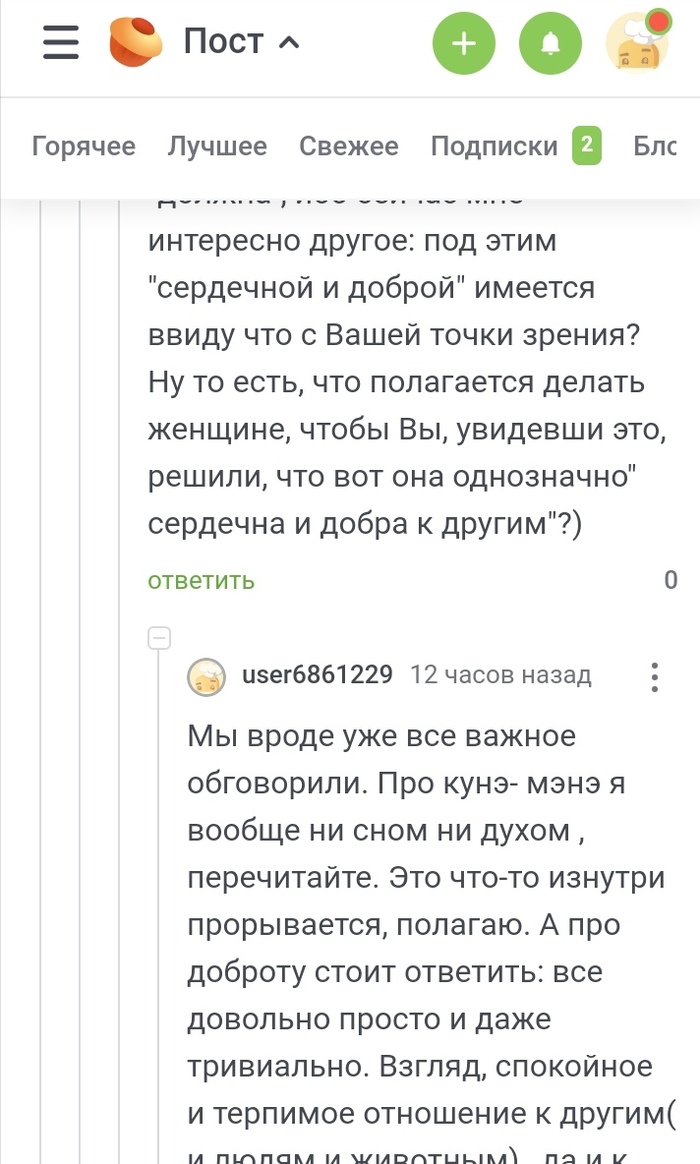Image resolution: width=700 pixels, height=1164 pixels.
Task: Go to the Свежее tab
Action: click(349, 146)
